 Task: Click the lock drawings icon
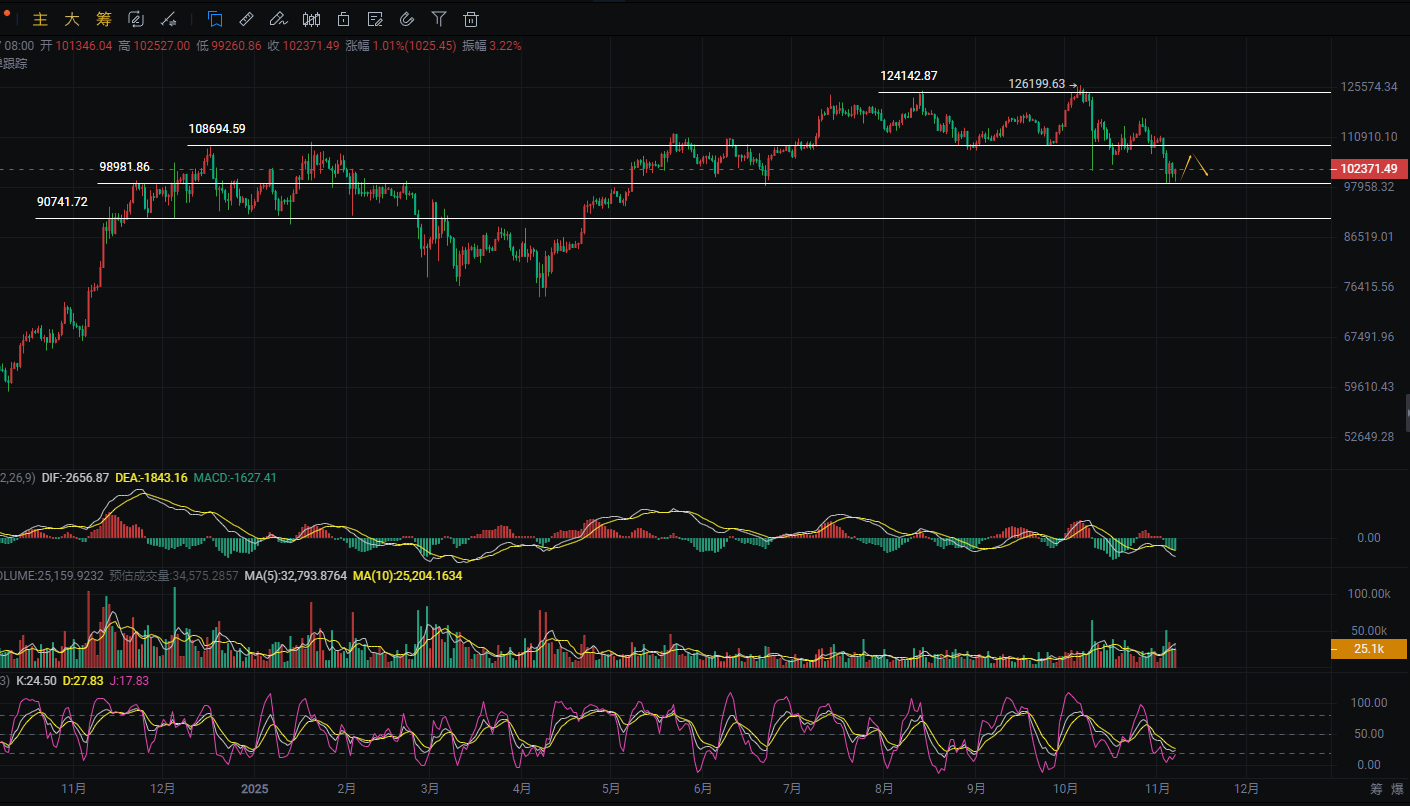[343, 19]
